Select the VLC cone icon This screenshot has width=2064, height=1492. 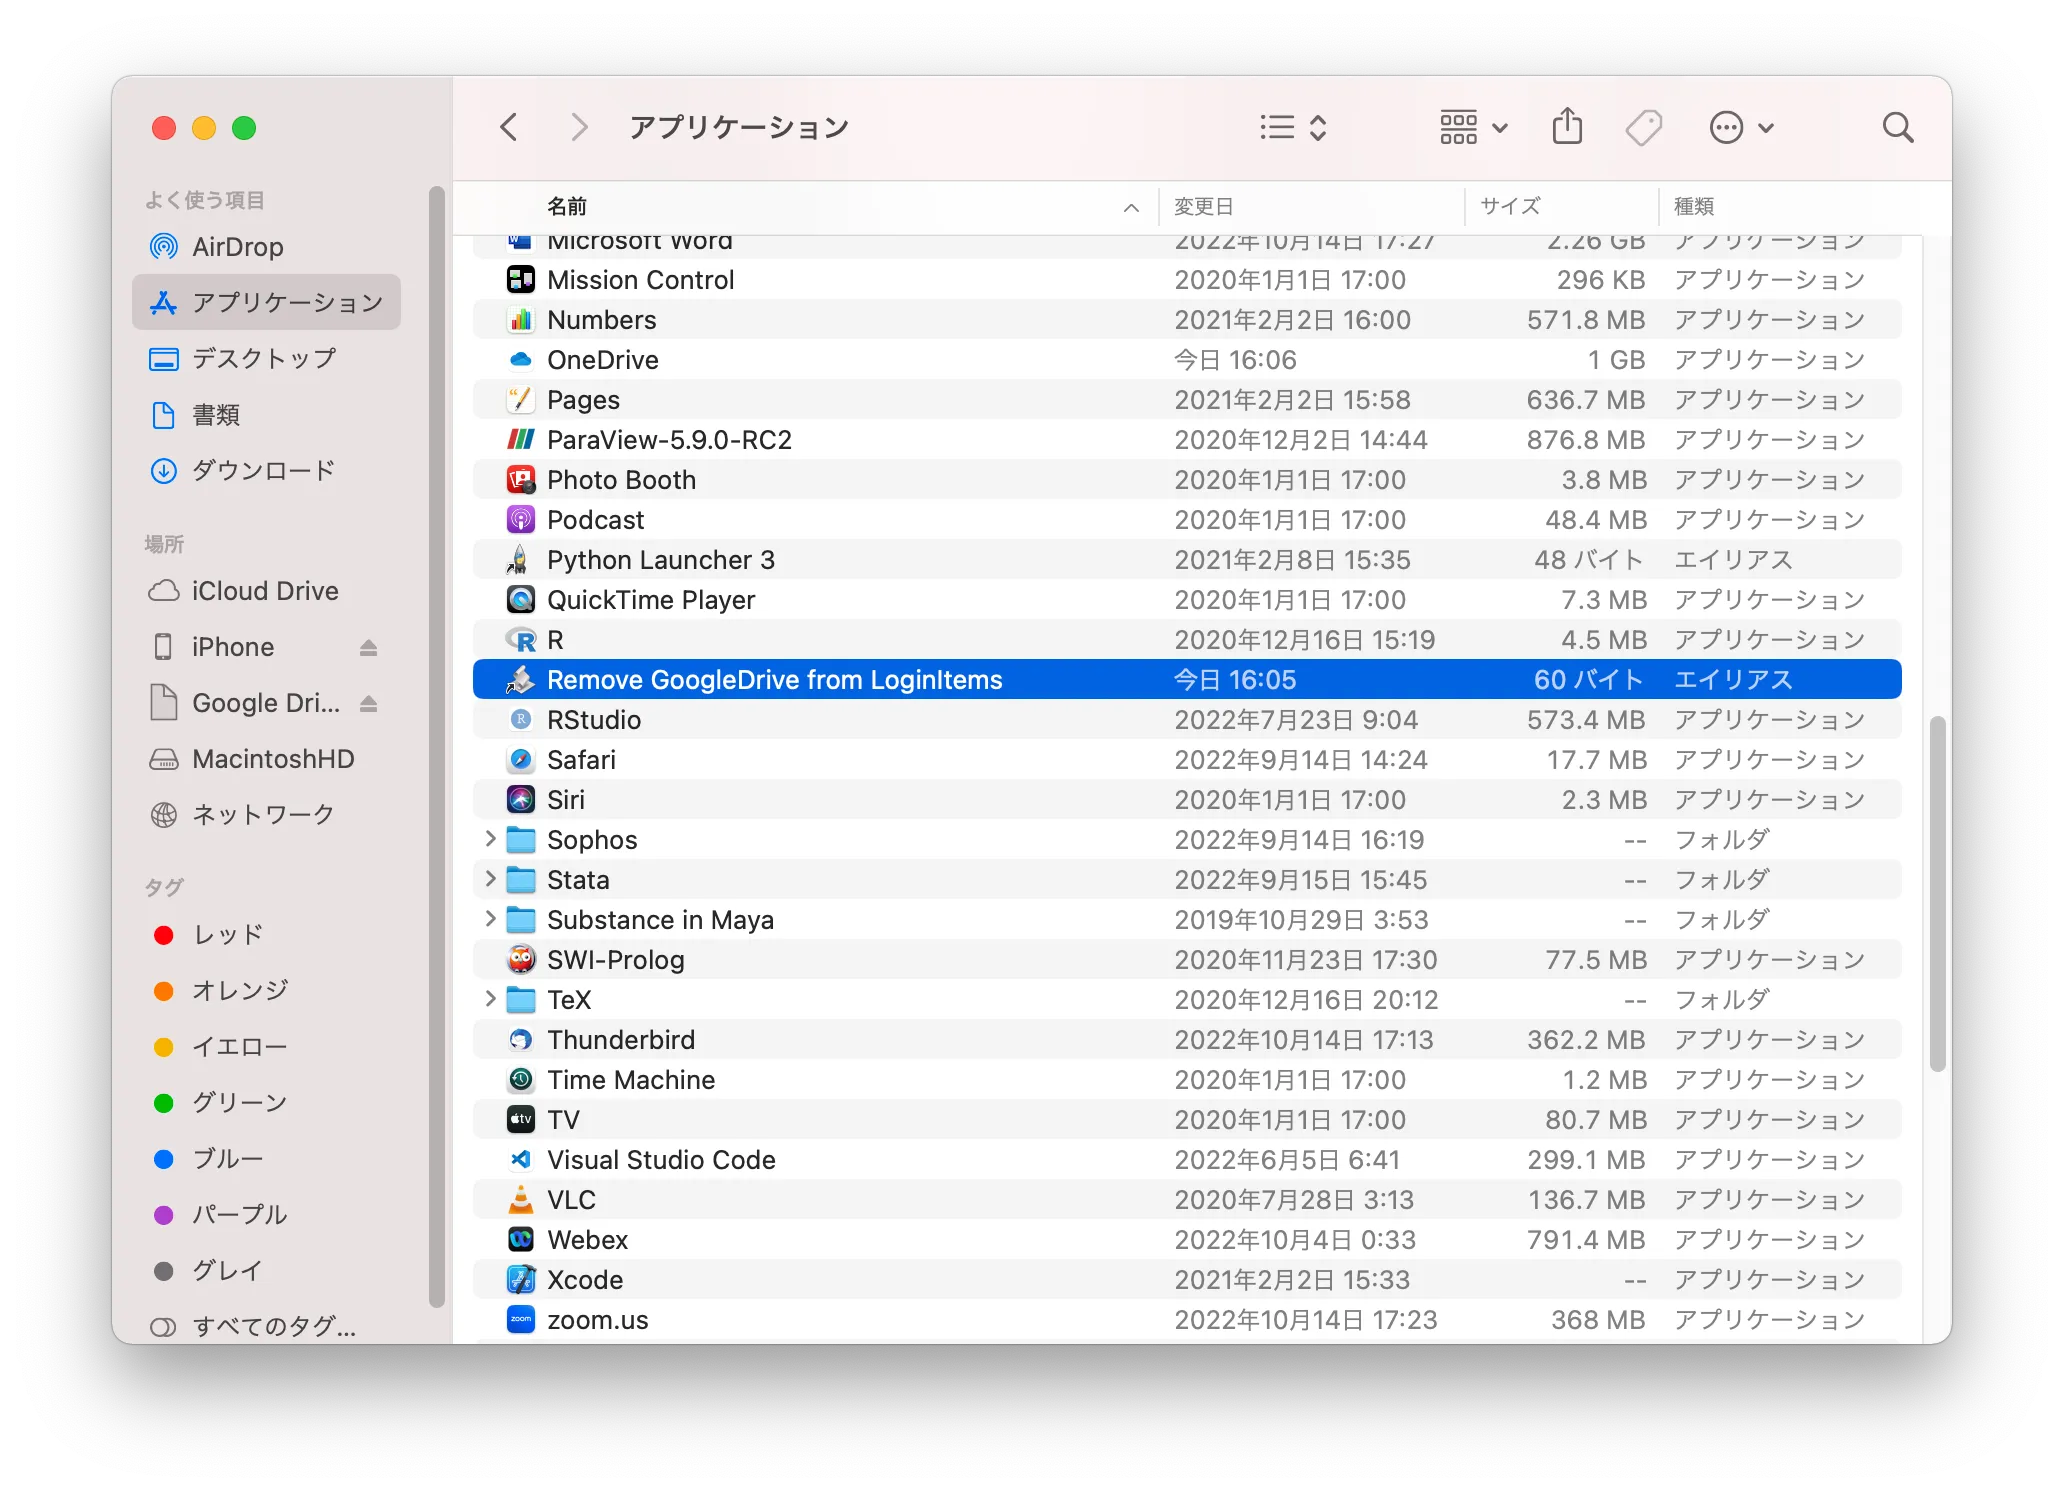point(521,1199)
